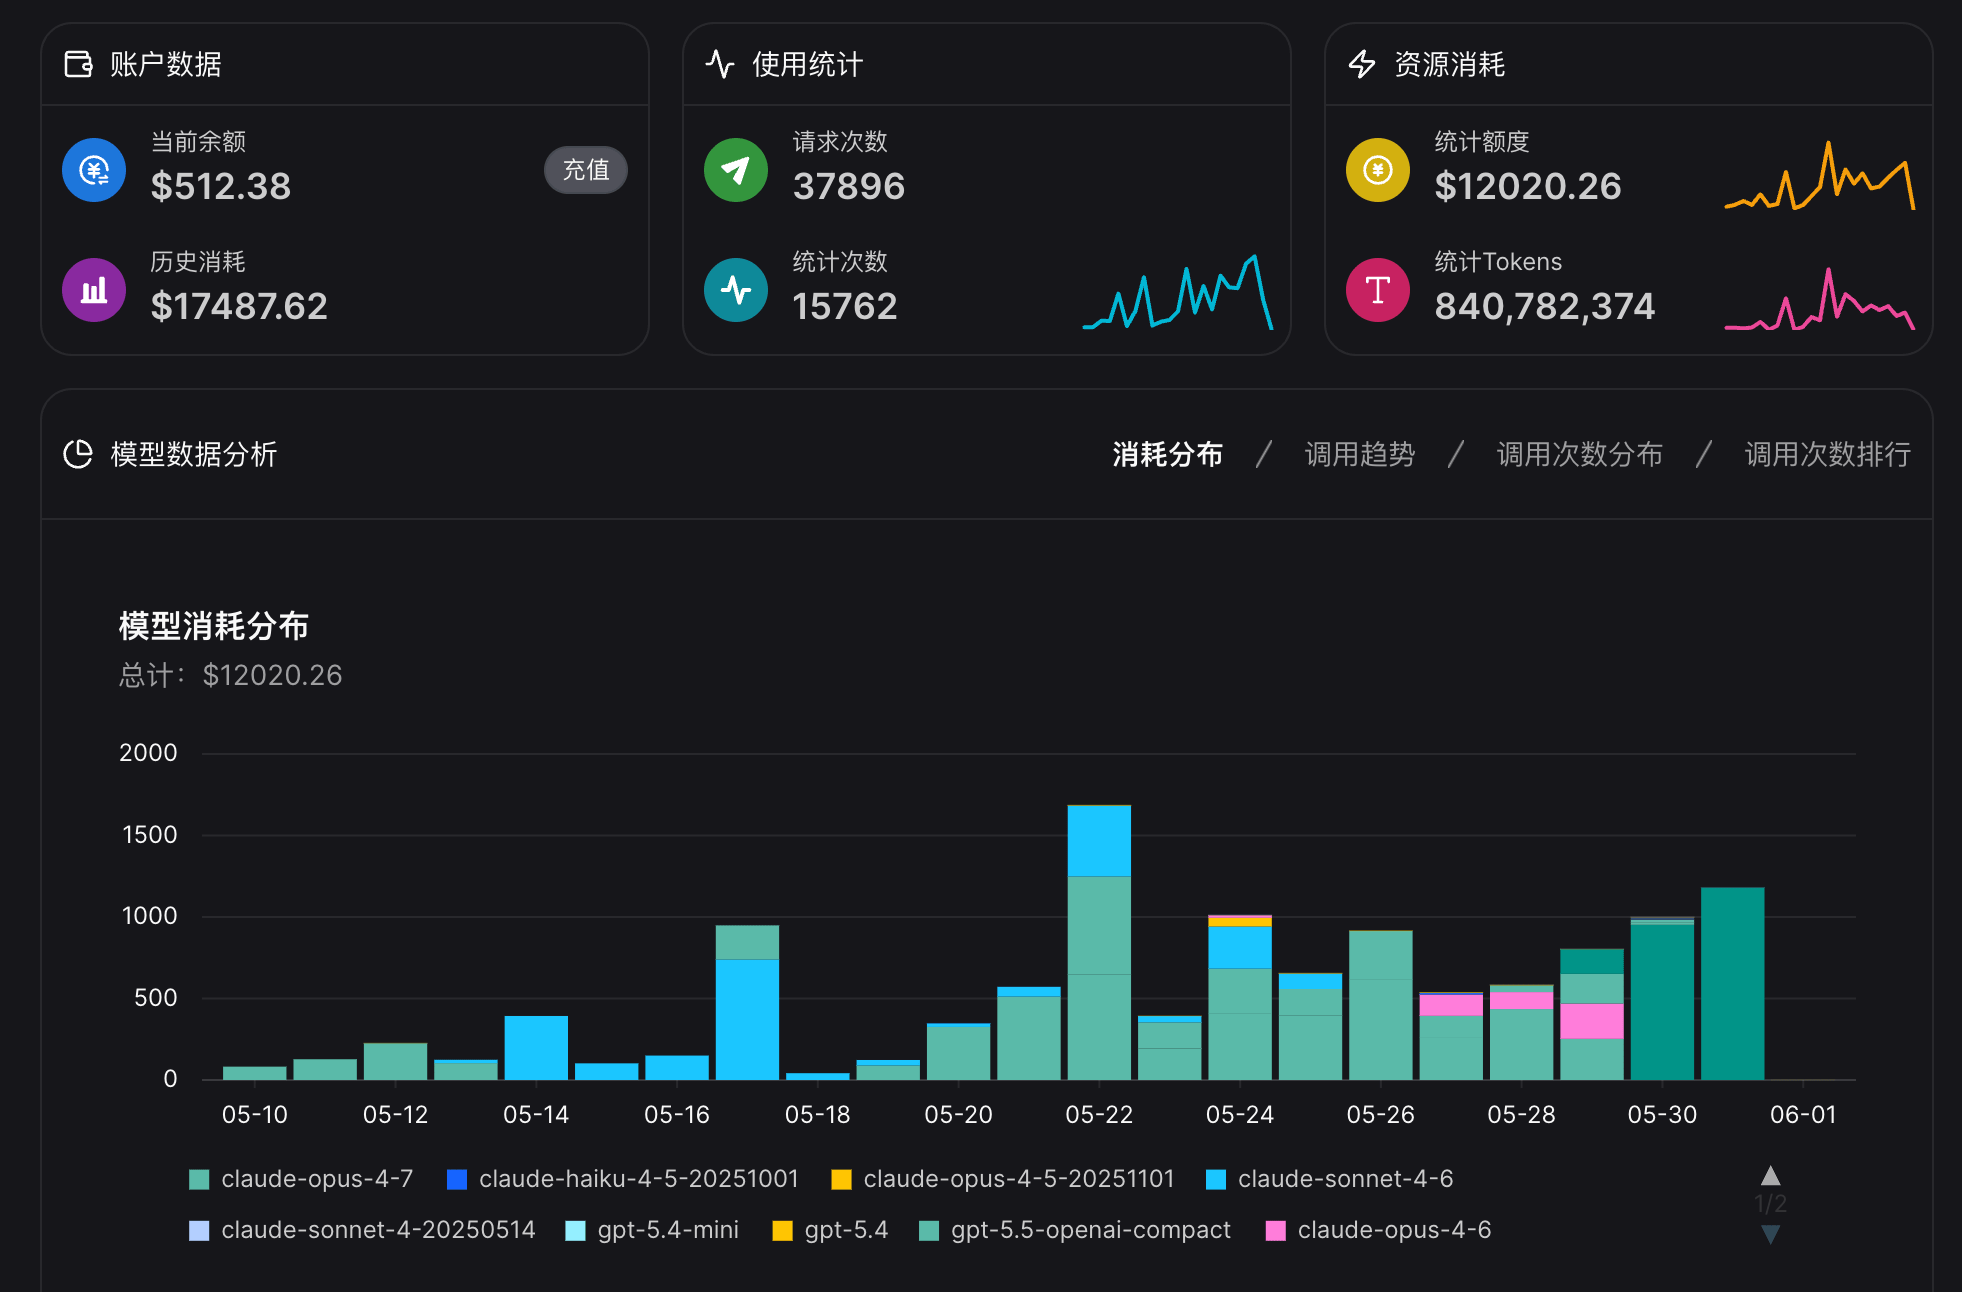Click the blue bar at 05-14
The height and width of the screenshot is (1292, 1962).
536,1048
